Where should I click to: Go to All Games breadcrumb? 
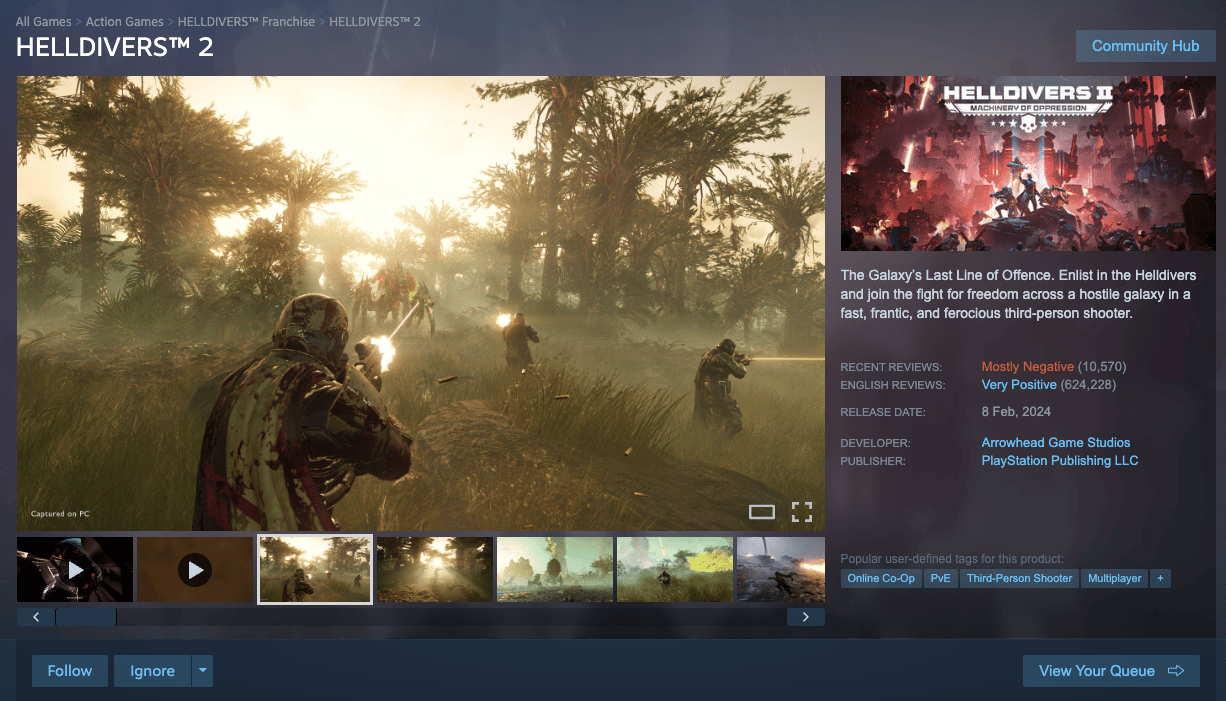(x=43, y=22)
